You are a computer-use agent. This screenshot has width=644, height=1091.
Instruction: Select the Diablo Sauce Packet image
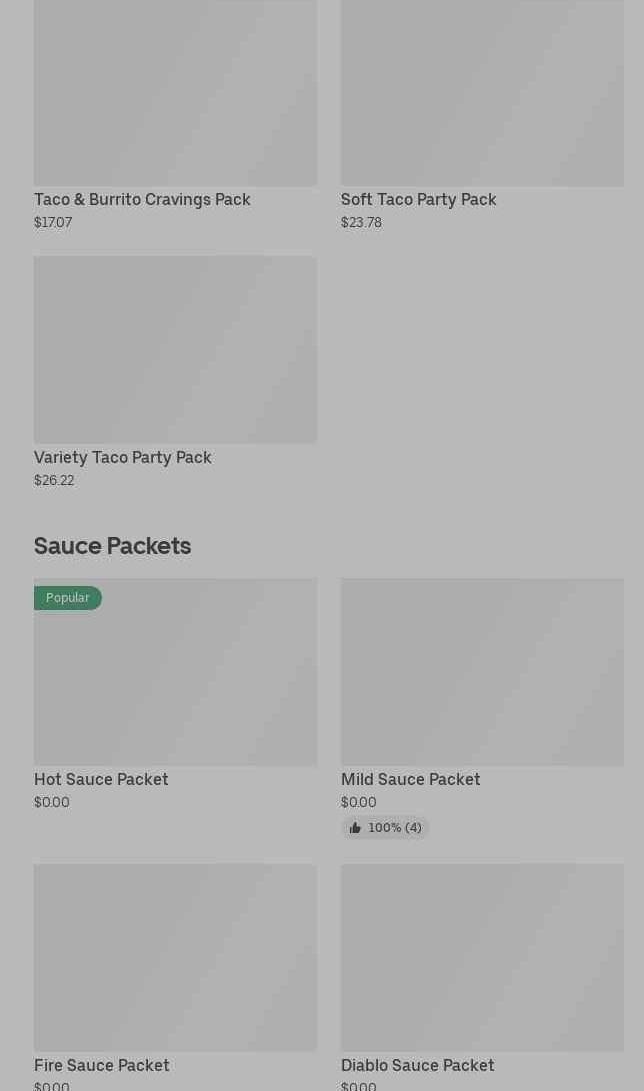pos(482,957)
